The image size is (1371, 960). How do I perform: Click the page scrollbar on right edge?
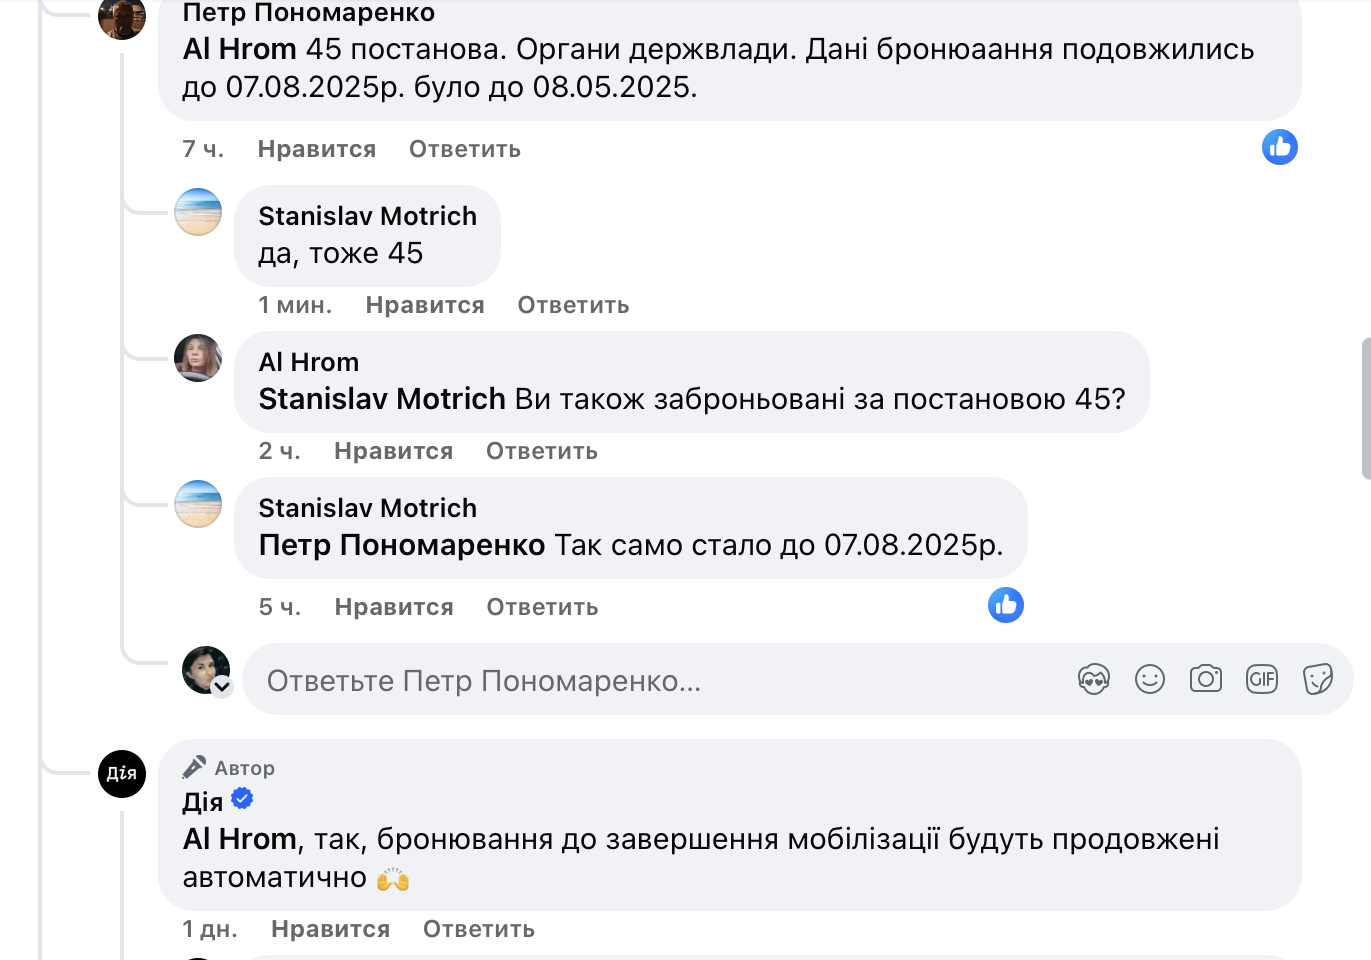tap(1366, 409)
